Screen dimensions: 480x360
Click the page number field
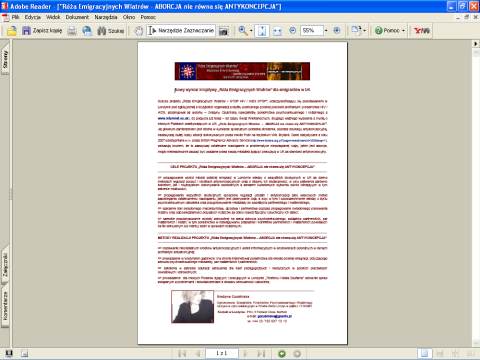[222, 353]
